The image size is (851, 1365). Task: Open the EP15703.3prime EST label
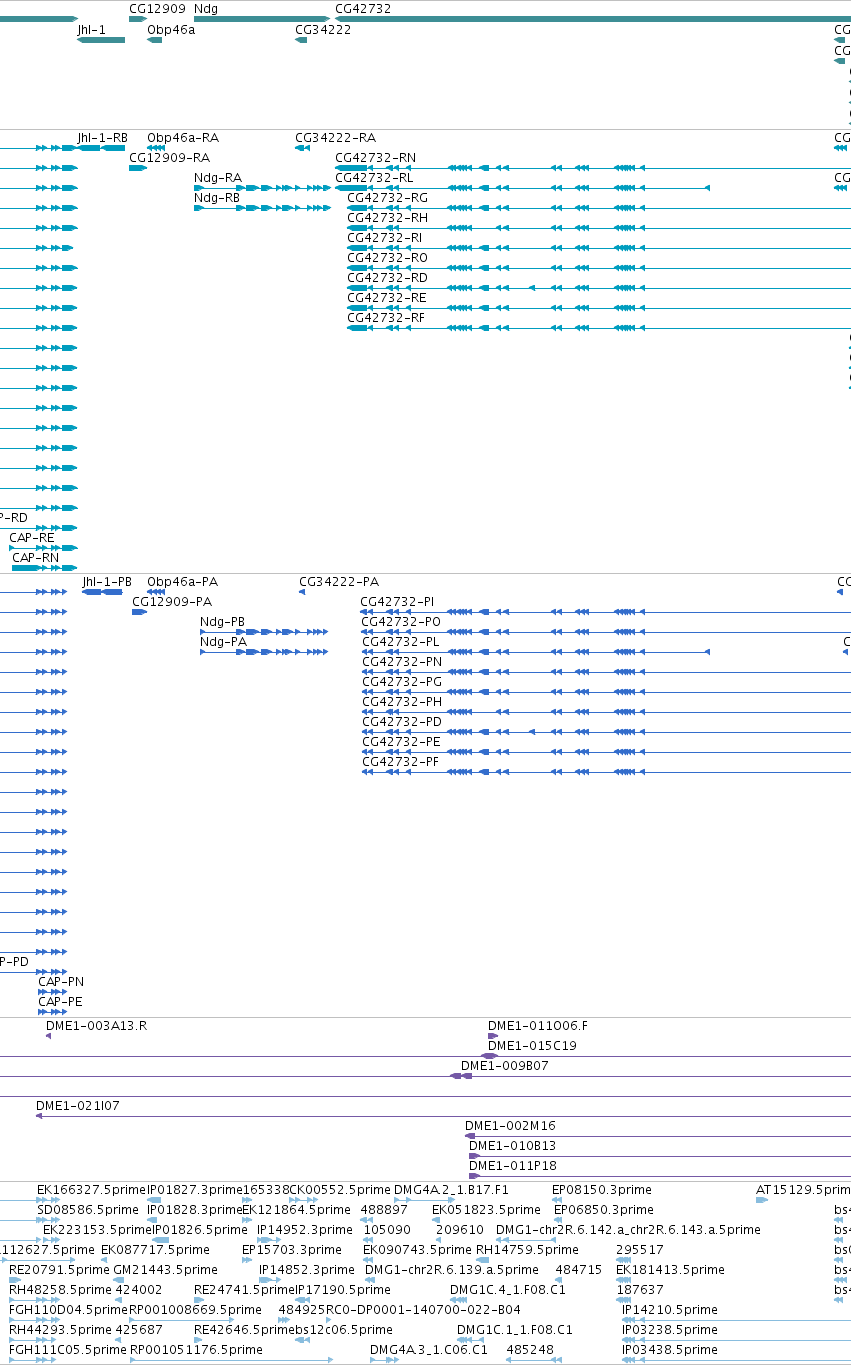coord(292,1250)
